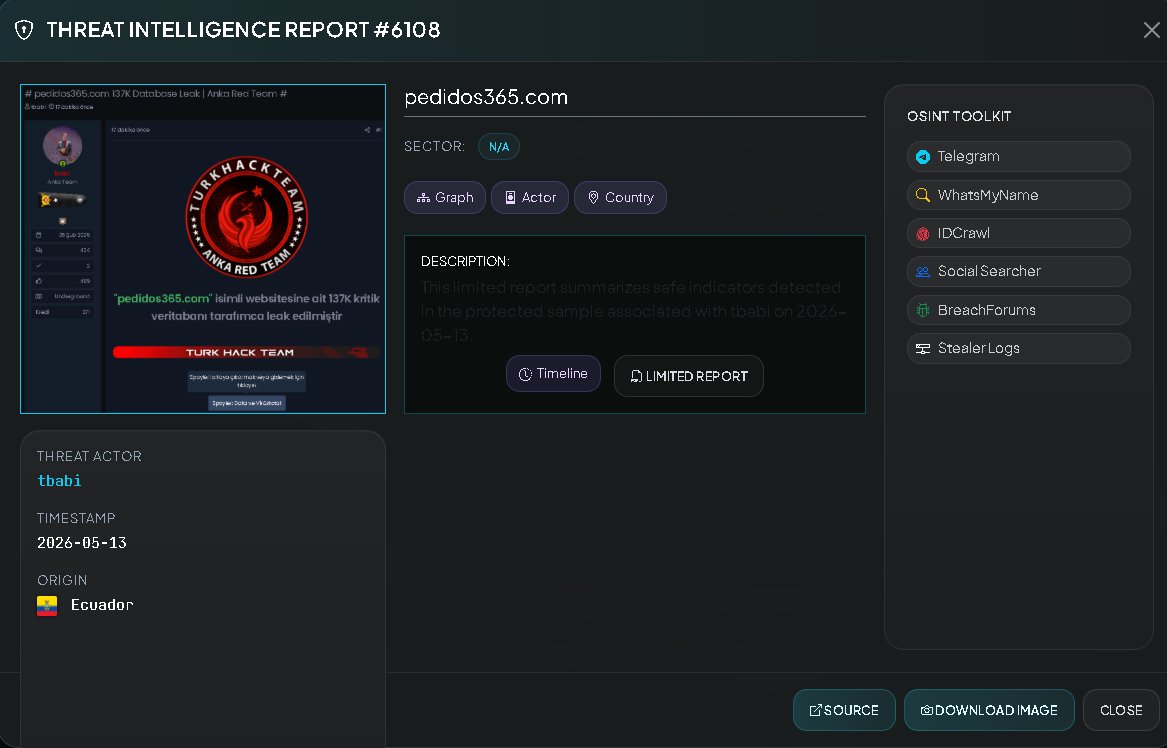
Task: Click the CLOSE button
Action: pyautogui.click(x=1121, y=710)
